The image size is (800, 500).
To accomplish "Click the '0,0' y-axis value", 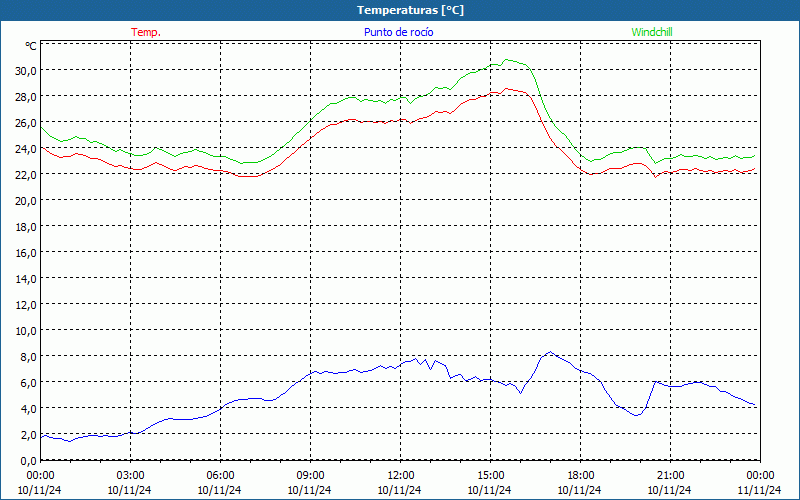I will coord(29,461).
